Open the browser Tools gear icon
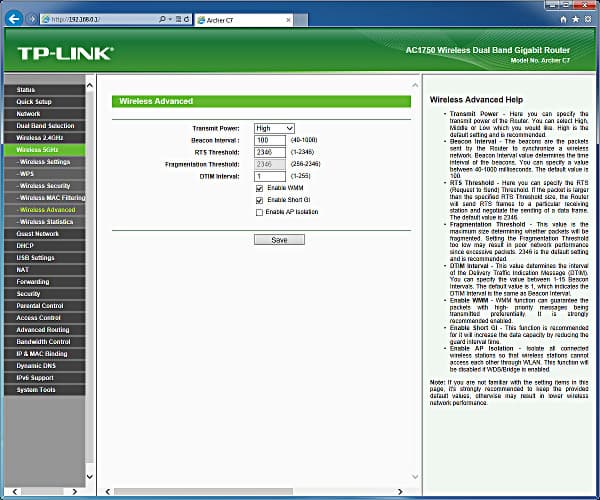This screenshot has height=500, width=600. coord(588,19)
